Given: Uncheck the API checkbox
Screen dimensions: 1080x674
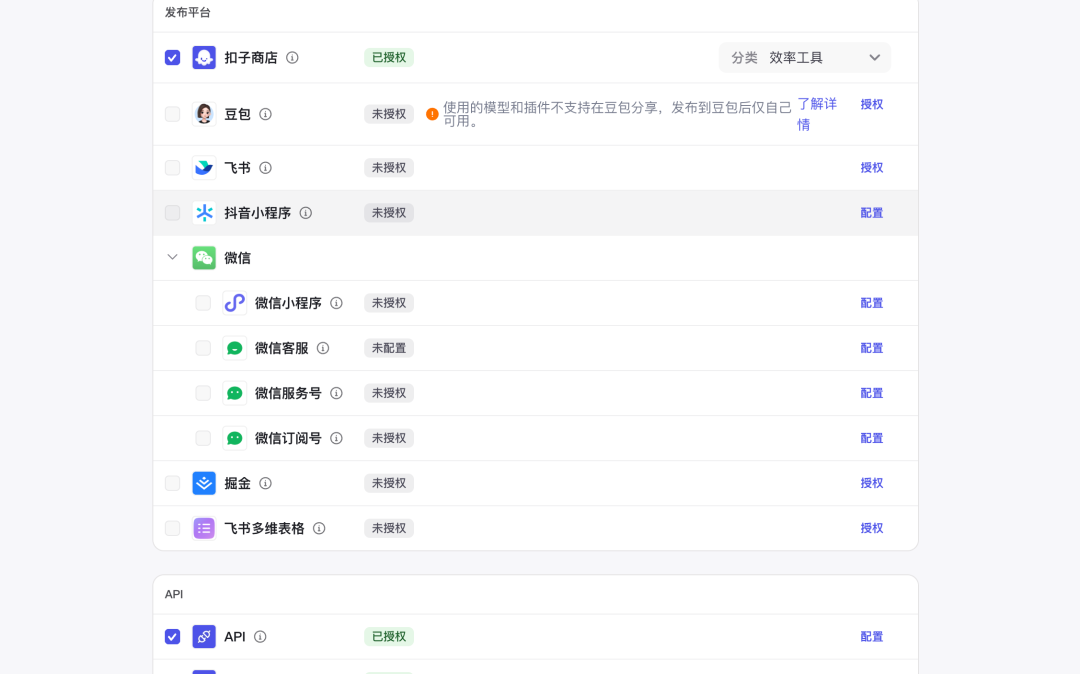Looking at the screenshot, I should (x=172, y=636).
